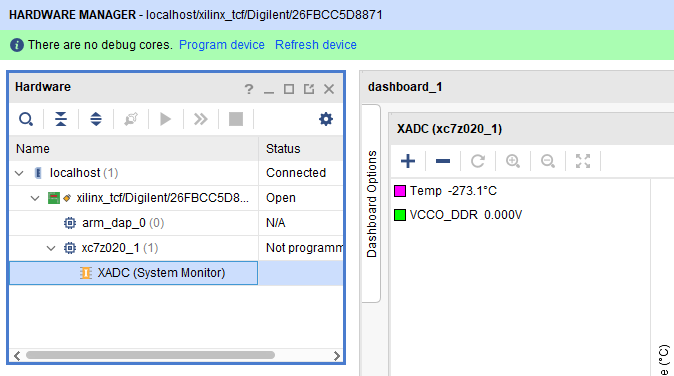The image size is (674, 376).
Task: Click the magenta Temp color swatch
Action: coord(400,191)
